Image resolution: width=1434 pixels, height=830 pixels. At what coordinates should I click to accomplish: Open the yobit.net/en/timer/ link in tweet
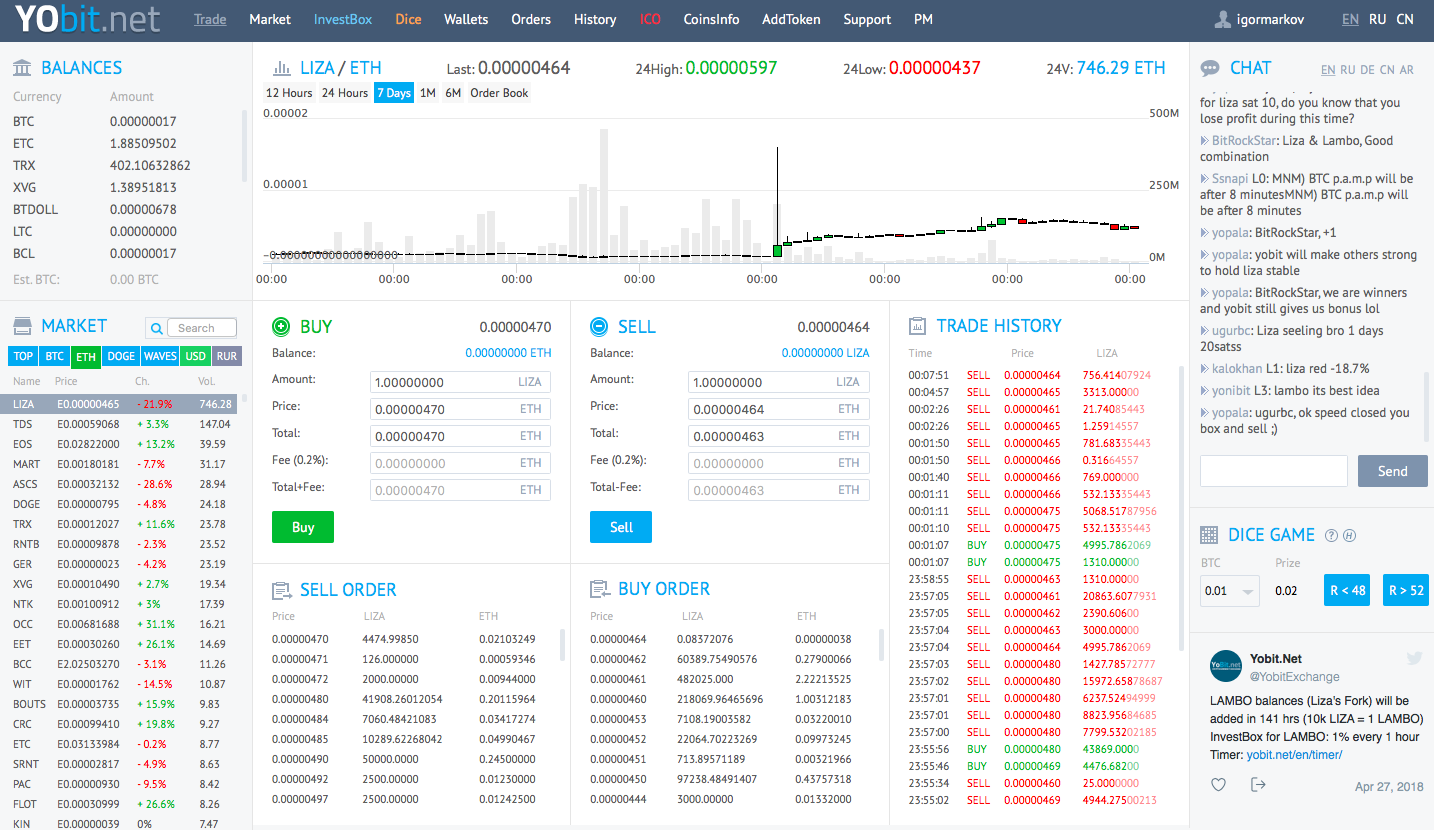(x=1294, y=755)
